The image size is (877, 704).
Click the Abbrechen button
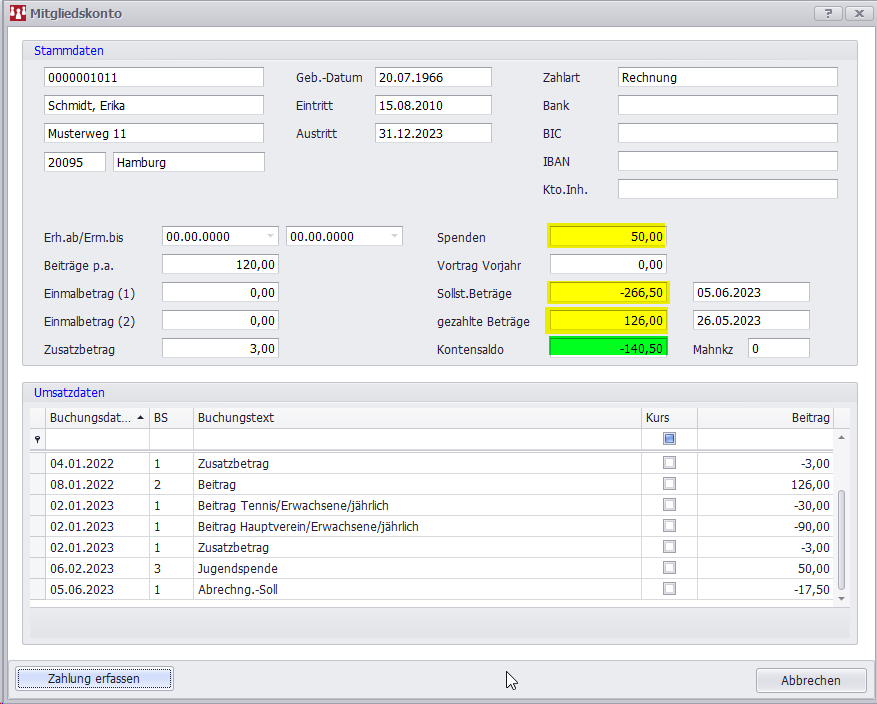pyautogui.click(x=810, y=680)
